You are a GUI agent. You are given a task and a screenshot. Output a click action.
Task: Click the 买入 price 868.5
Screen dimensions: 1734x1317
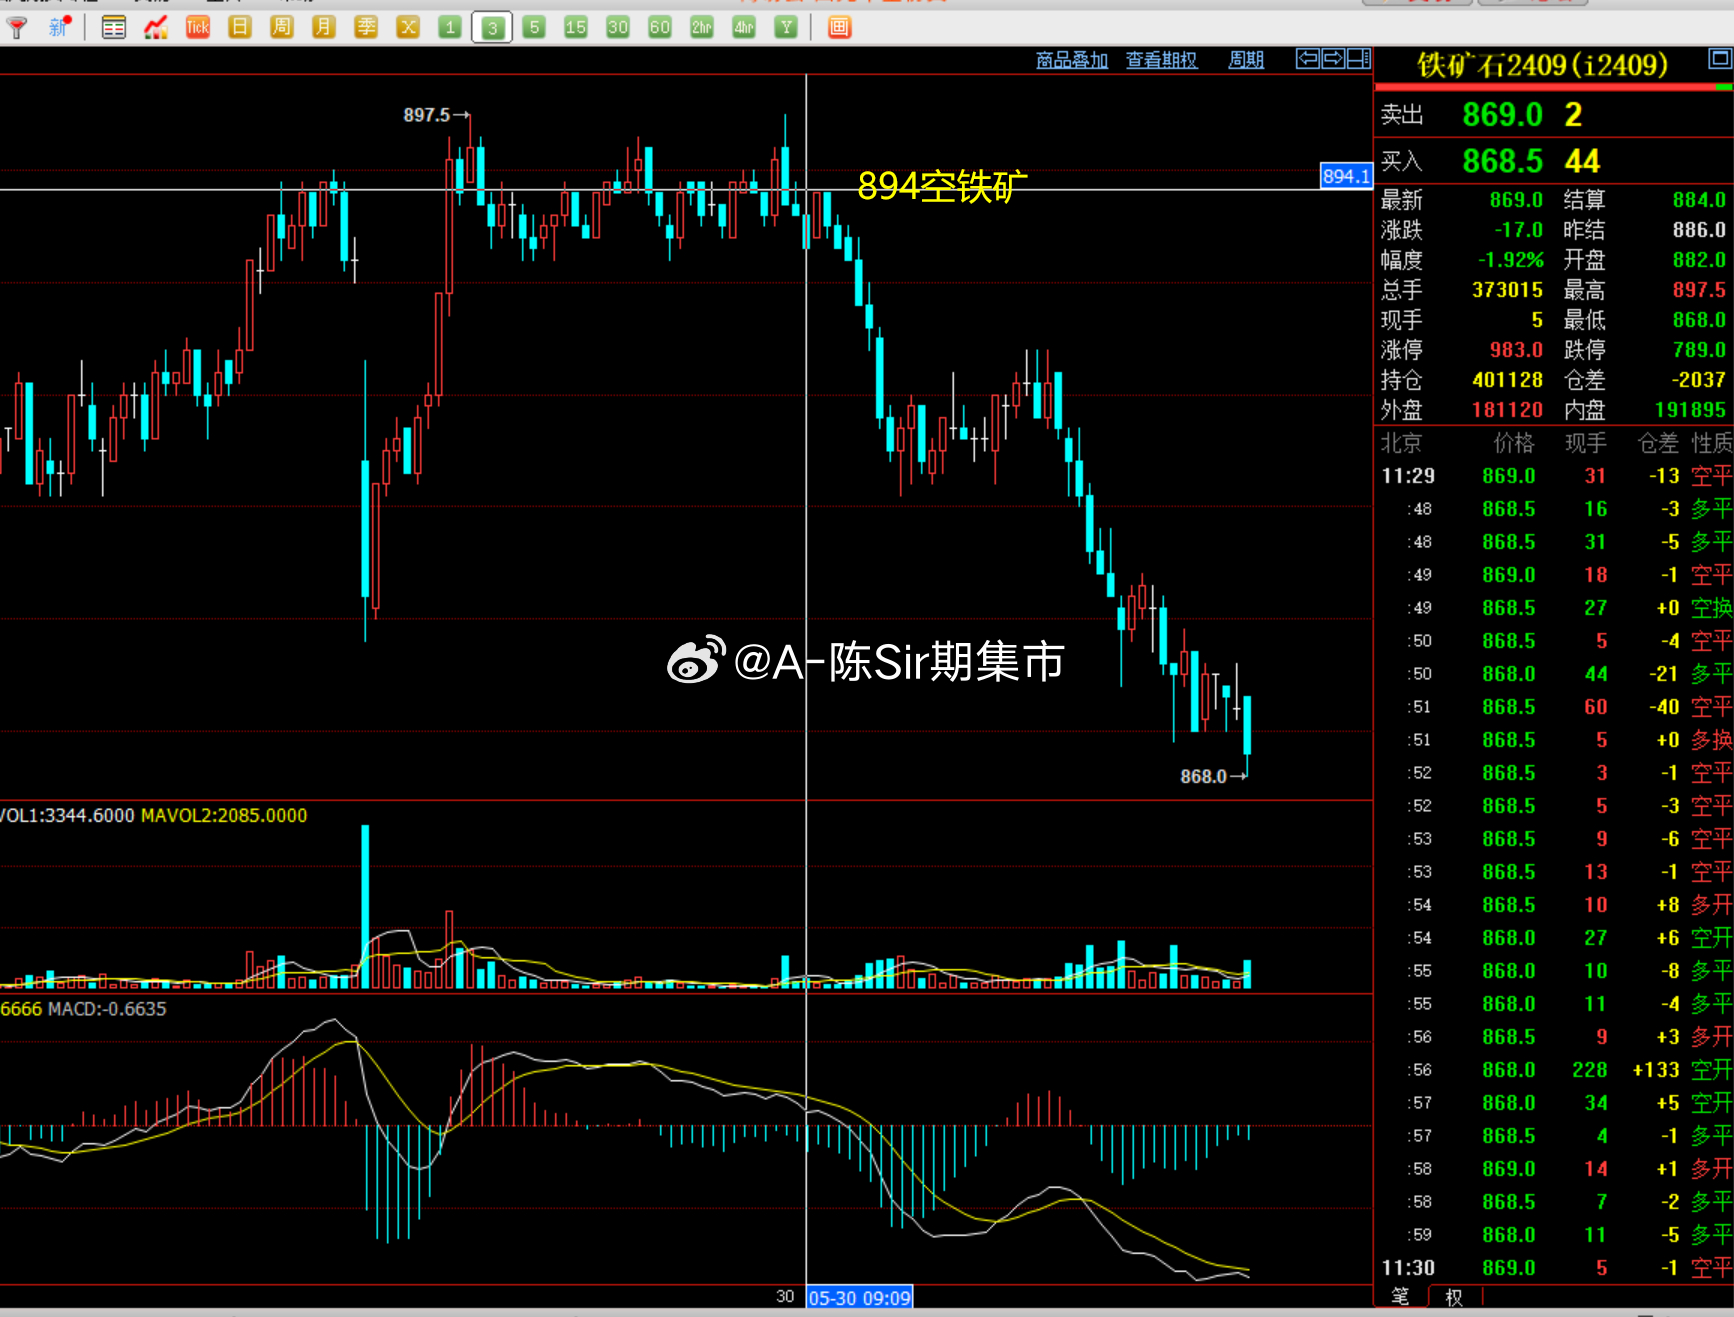pyautogui.click(x=1502, y=161)
